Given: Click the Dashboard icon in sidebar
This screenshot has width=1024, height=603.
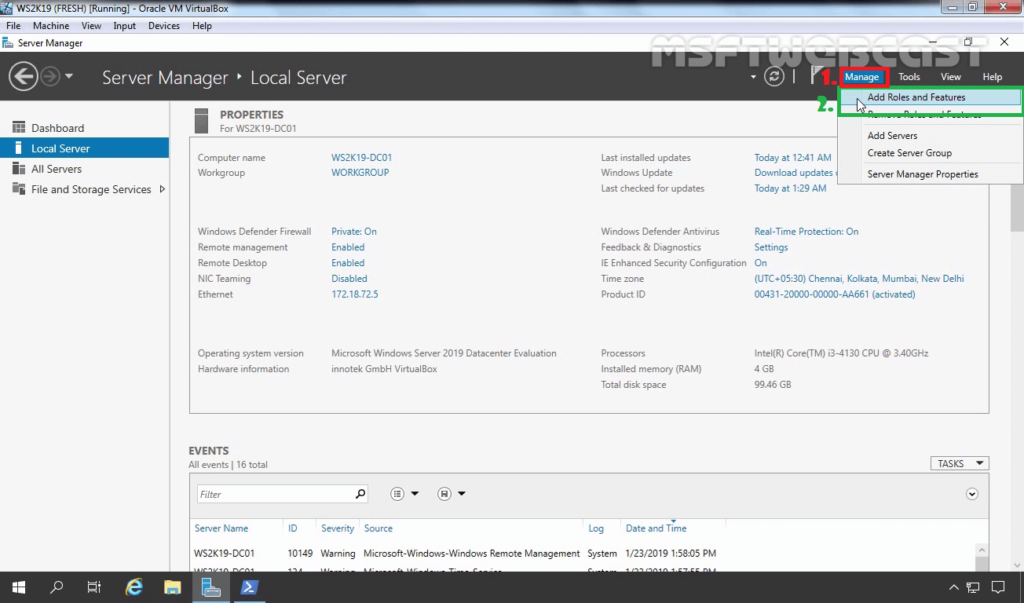Looking at the screenshot, I should [18, 127].
